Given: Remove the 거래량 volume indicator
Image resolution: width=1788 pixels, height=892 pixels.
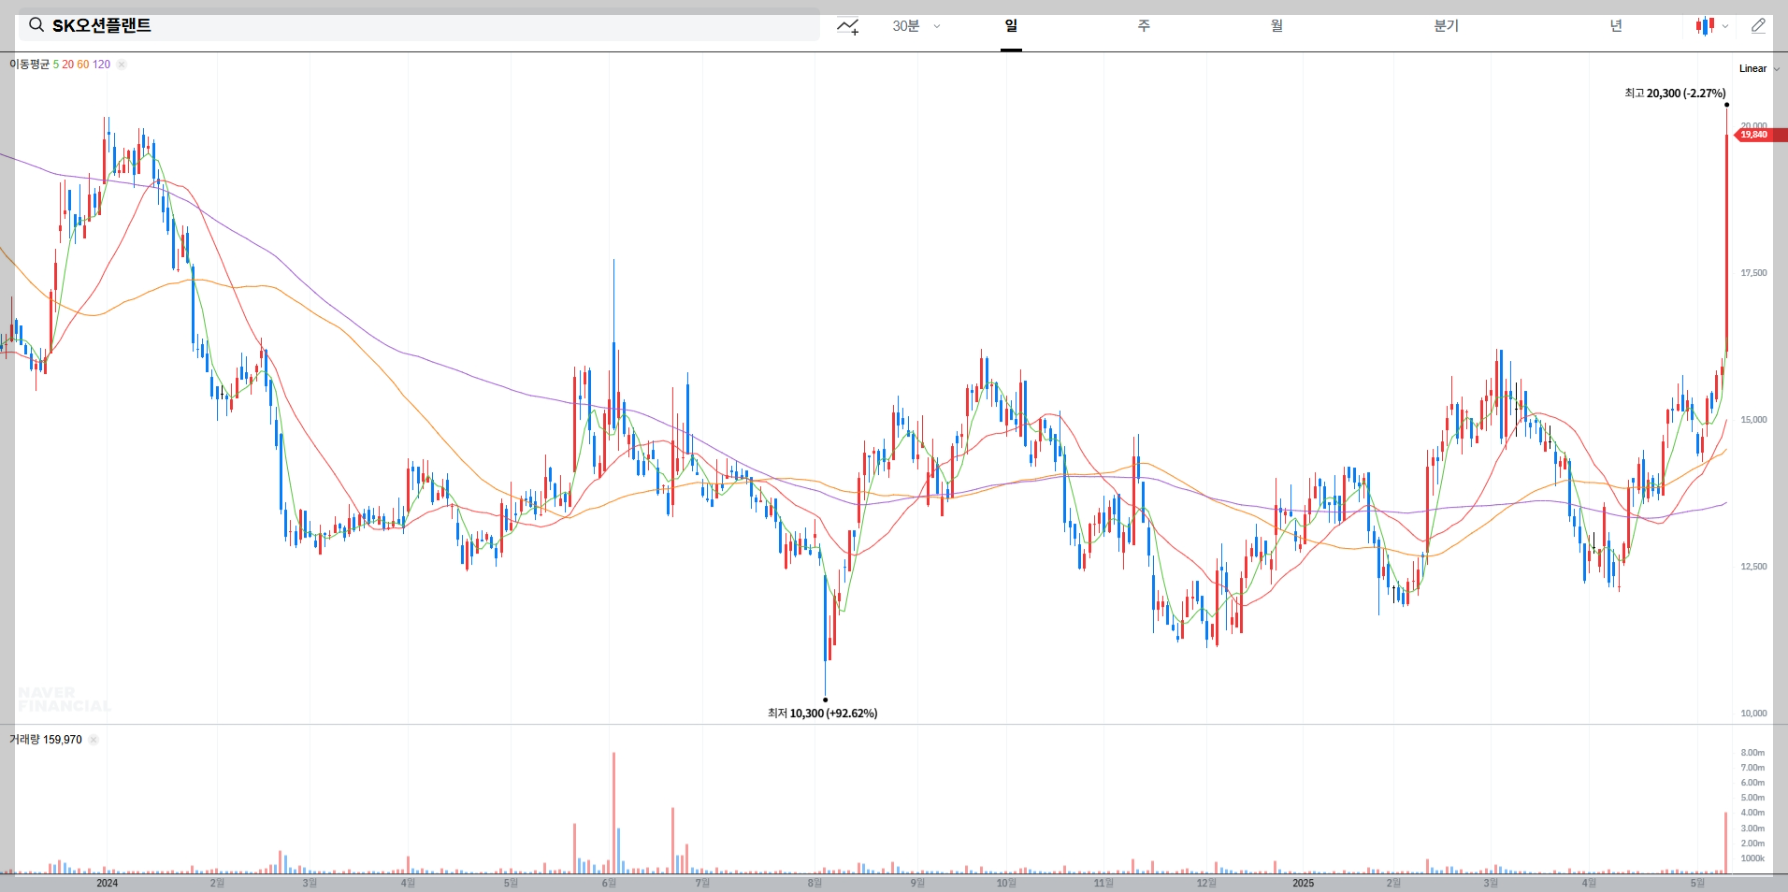Looking at the screenshot, I should [93, 740].
